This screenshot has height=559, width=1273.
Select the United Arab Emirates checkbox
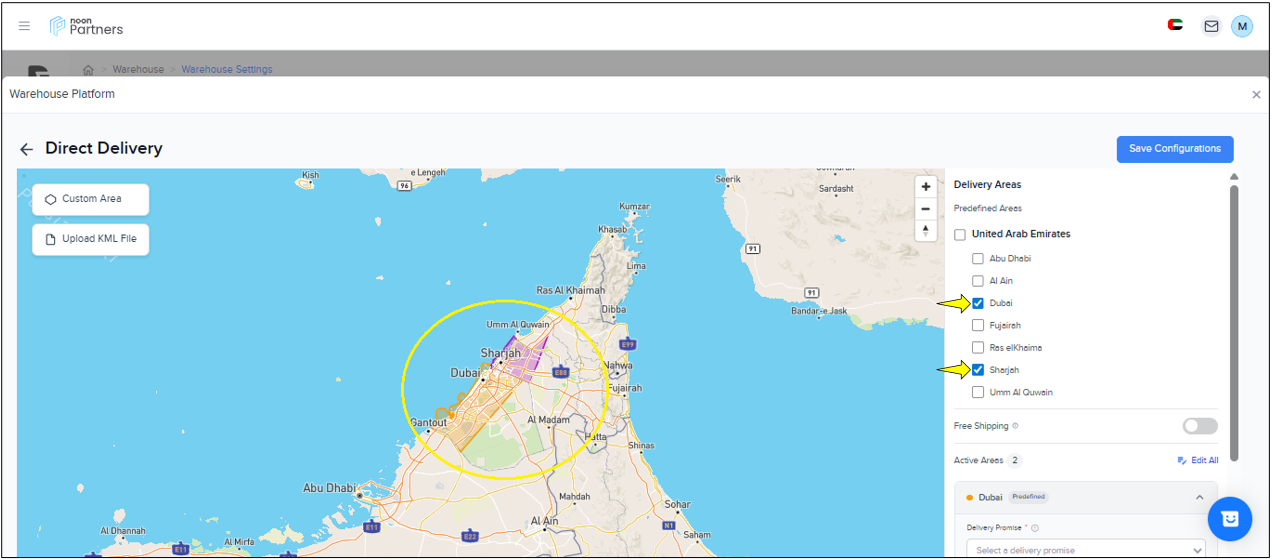click(x=960, y=235)
